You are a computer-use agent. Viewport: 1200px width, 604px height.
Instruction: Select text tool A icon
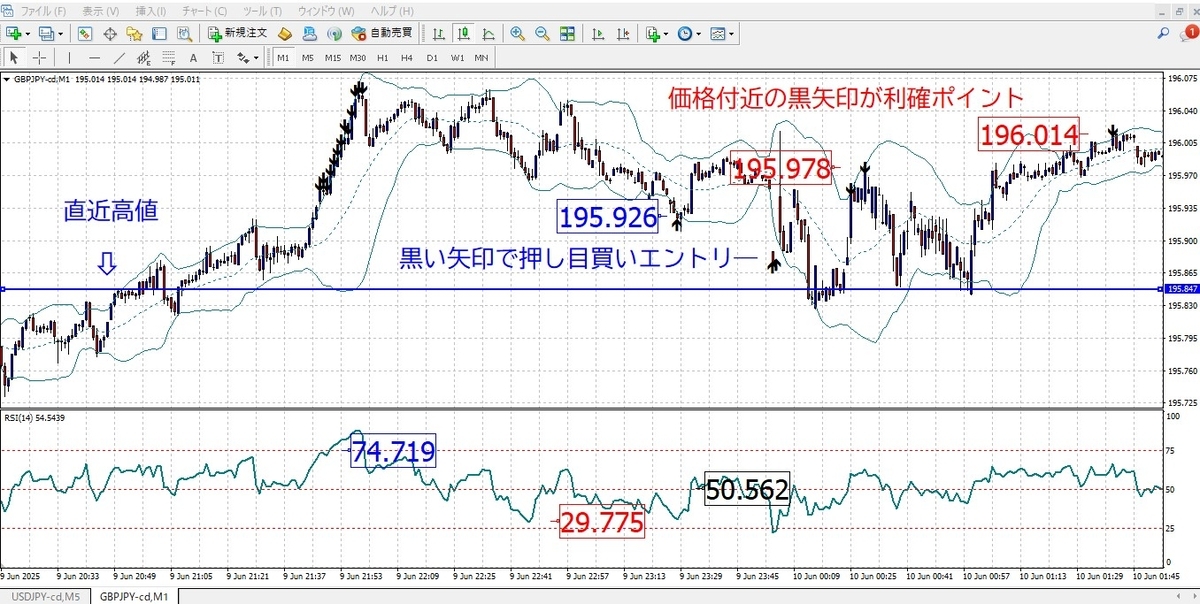pyautogui.click(x=194, y=57)
